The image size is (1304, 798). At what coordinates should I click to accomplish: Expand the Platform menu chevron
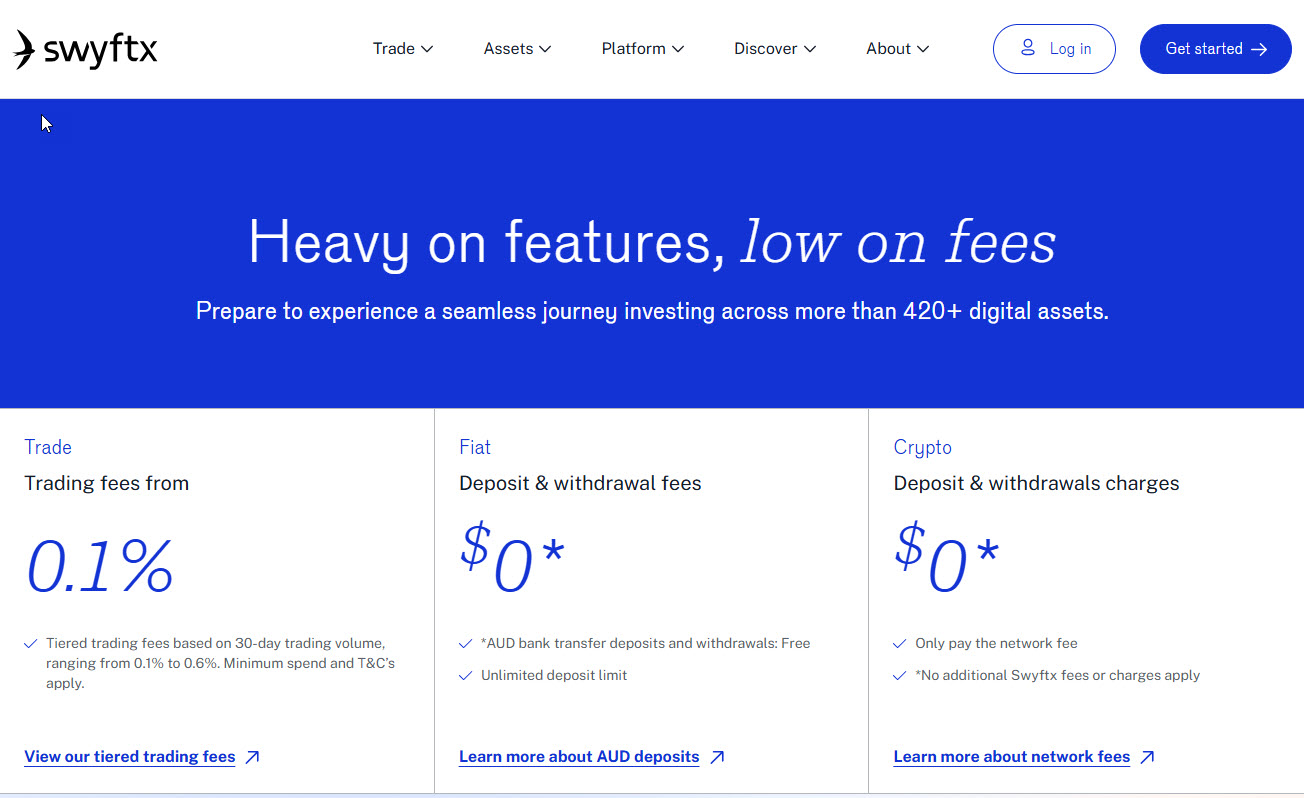pos(678,49)
